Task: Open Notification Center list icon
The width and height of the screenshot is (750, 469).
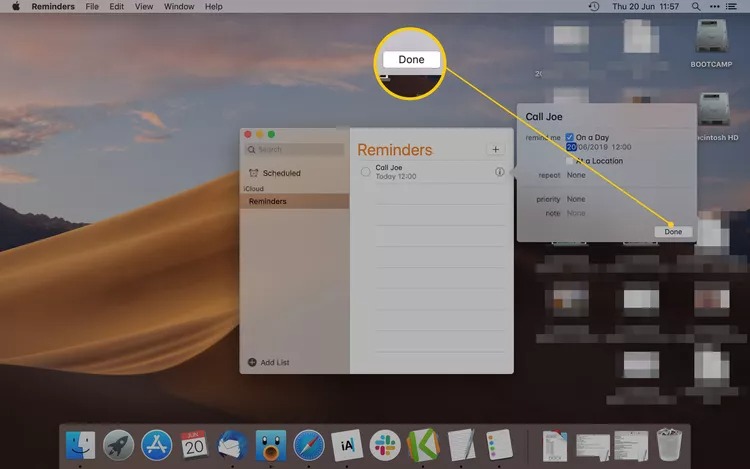Action: tap(731, 7)
